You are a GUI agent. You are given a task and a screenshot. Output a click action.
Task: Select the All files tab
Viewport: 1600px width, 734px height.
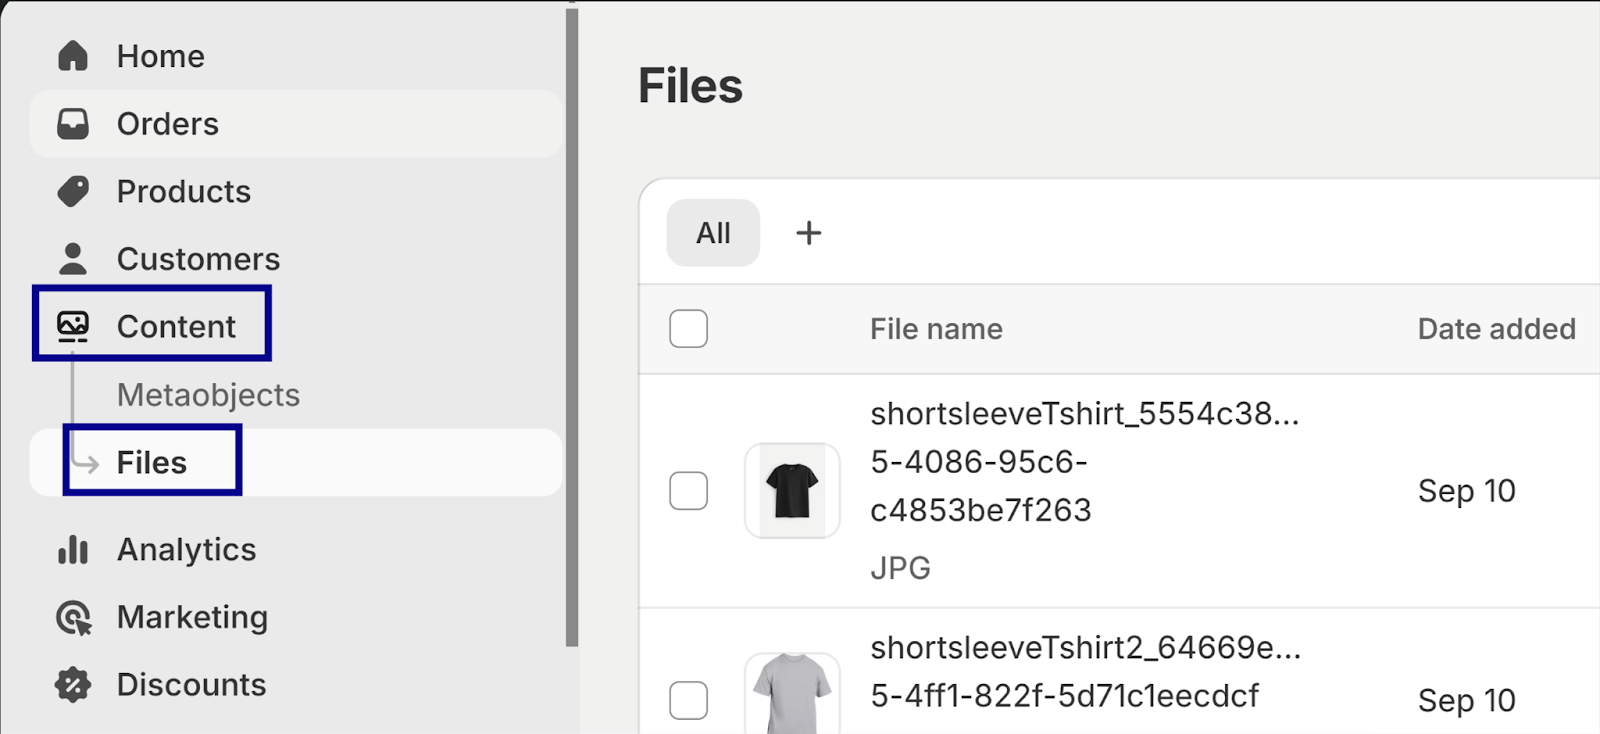713,233
